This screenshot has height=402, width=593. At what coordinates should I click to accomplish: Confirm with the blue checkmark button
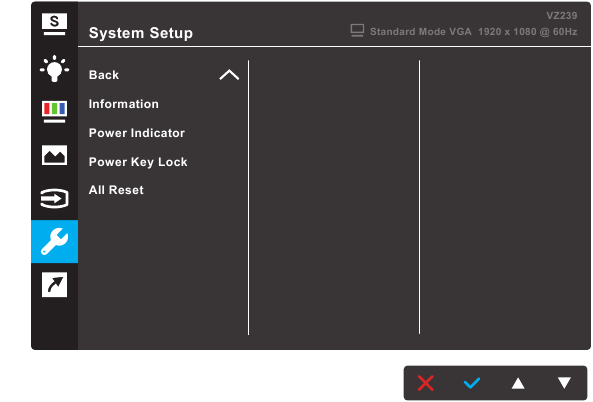point(472,383)
